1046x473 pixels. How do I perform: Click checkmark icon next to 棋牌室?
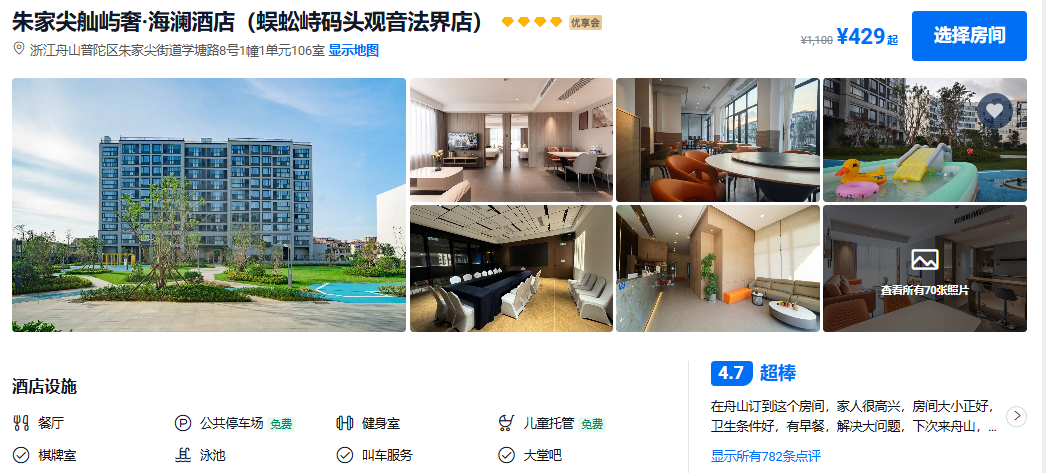click(x=21, y=455)
